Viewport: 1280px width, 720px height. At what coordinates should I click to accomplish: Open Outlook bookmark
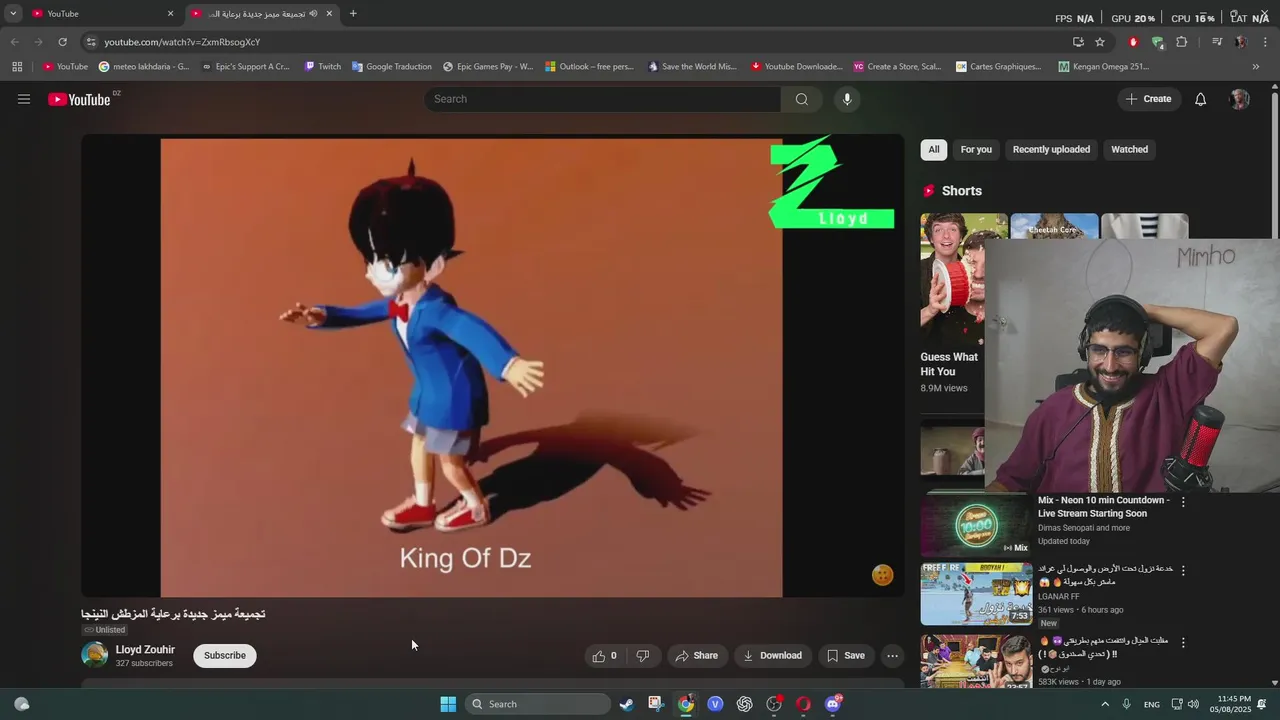(589, 67)
